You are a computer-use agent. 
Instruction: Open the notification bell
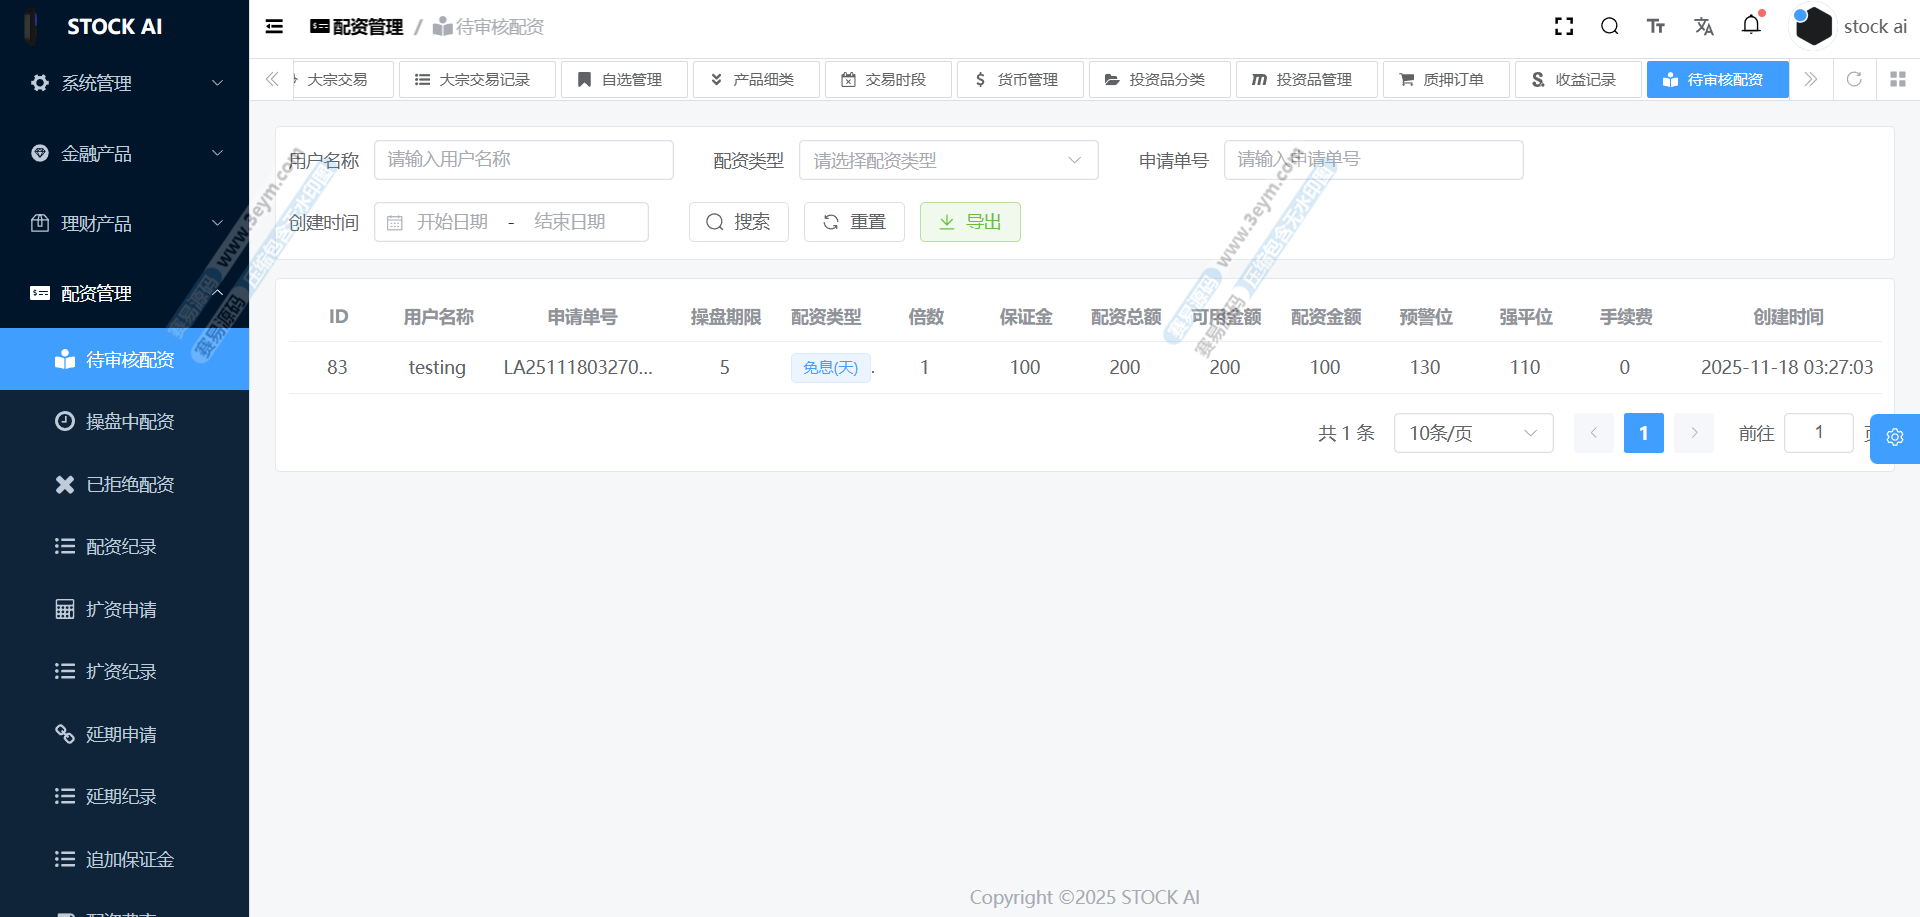(1751, 25)
